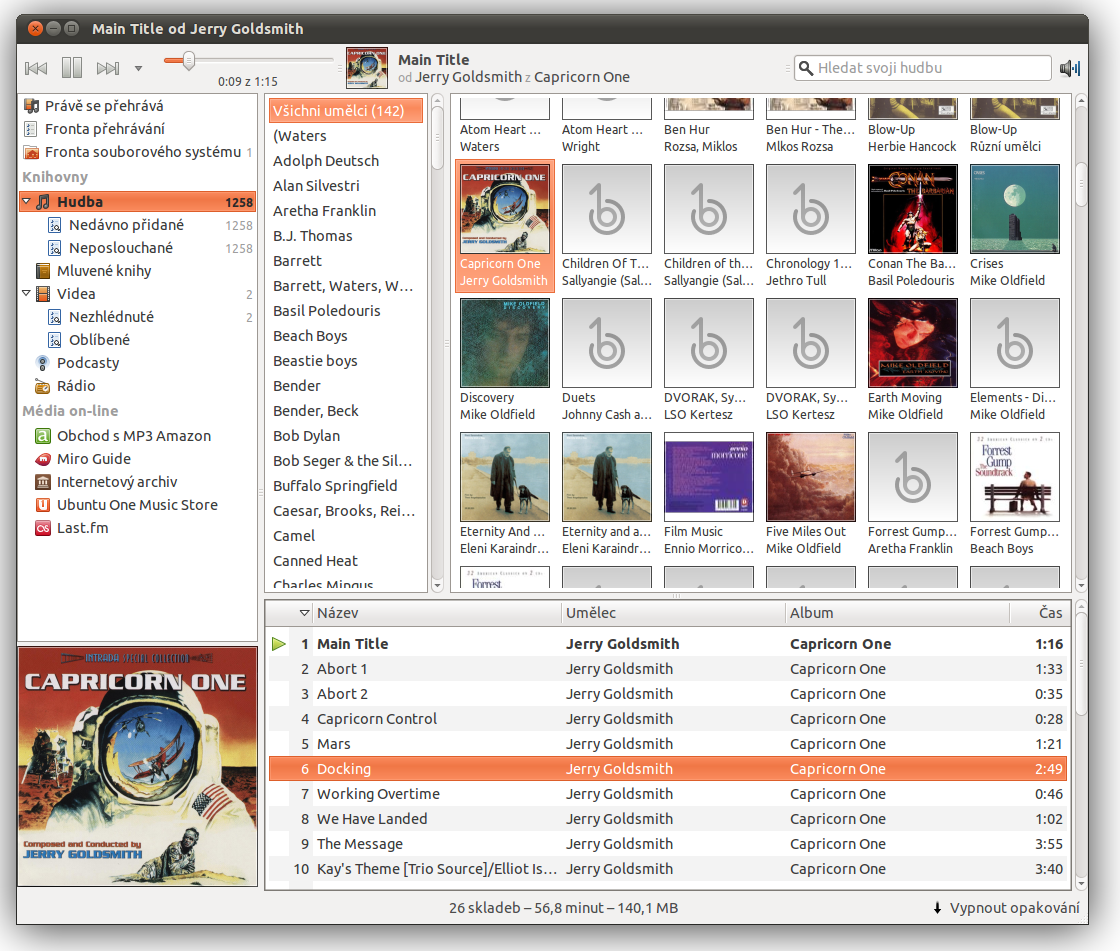Screen dimensions: 1120x951
Task: Select track 'Abort 1'
Action: coord(667,669)
